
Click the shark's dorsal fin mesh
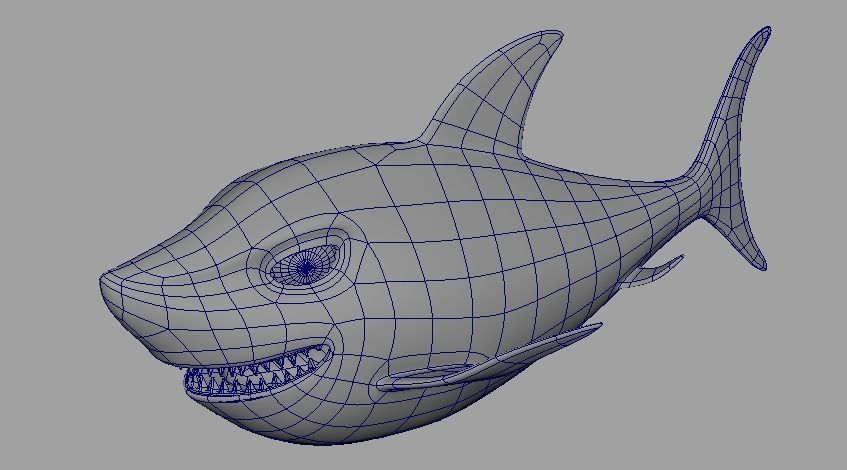[493, 92]
